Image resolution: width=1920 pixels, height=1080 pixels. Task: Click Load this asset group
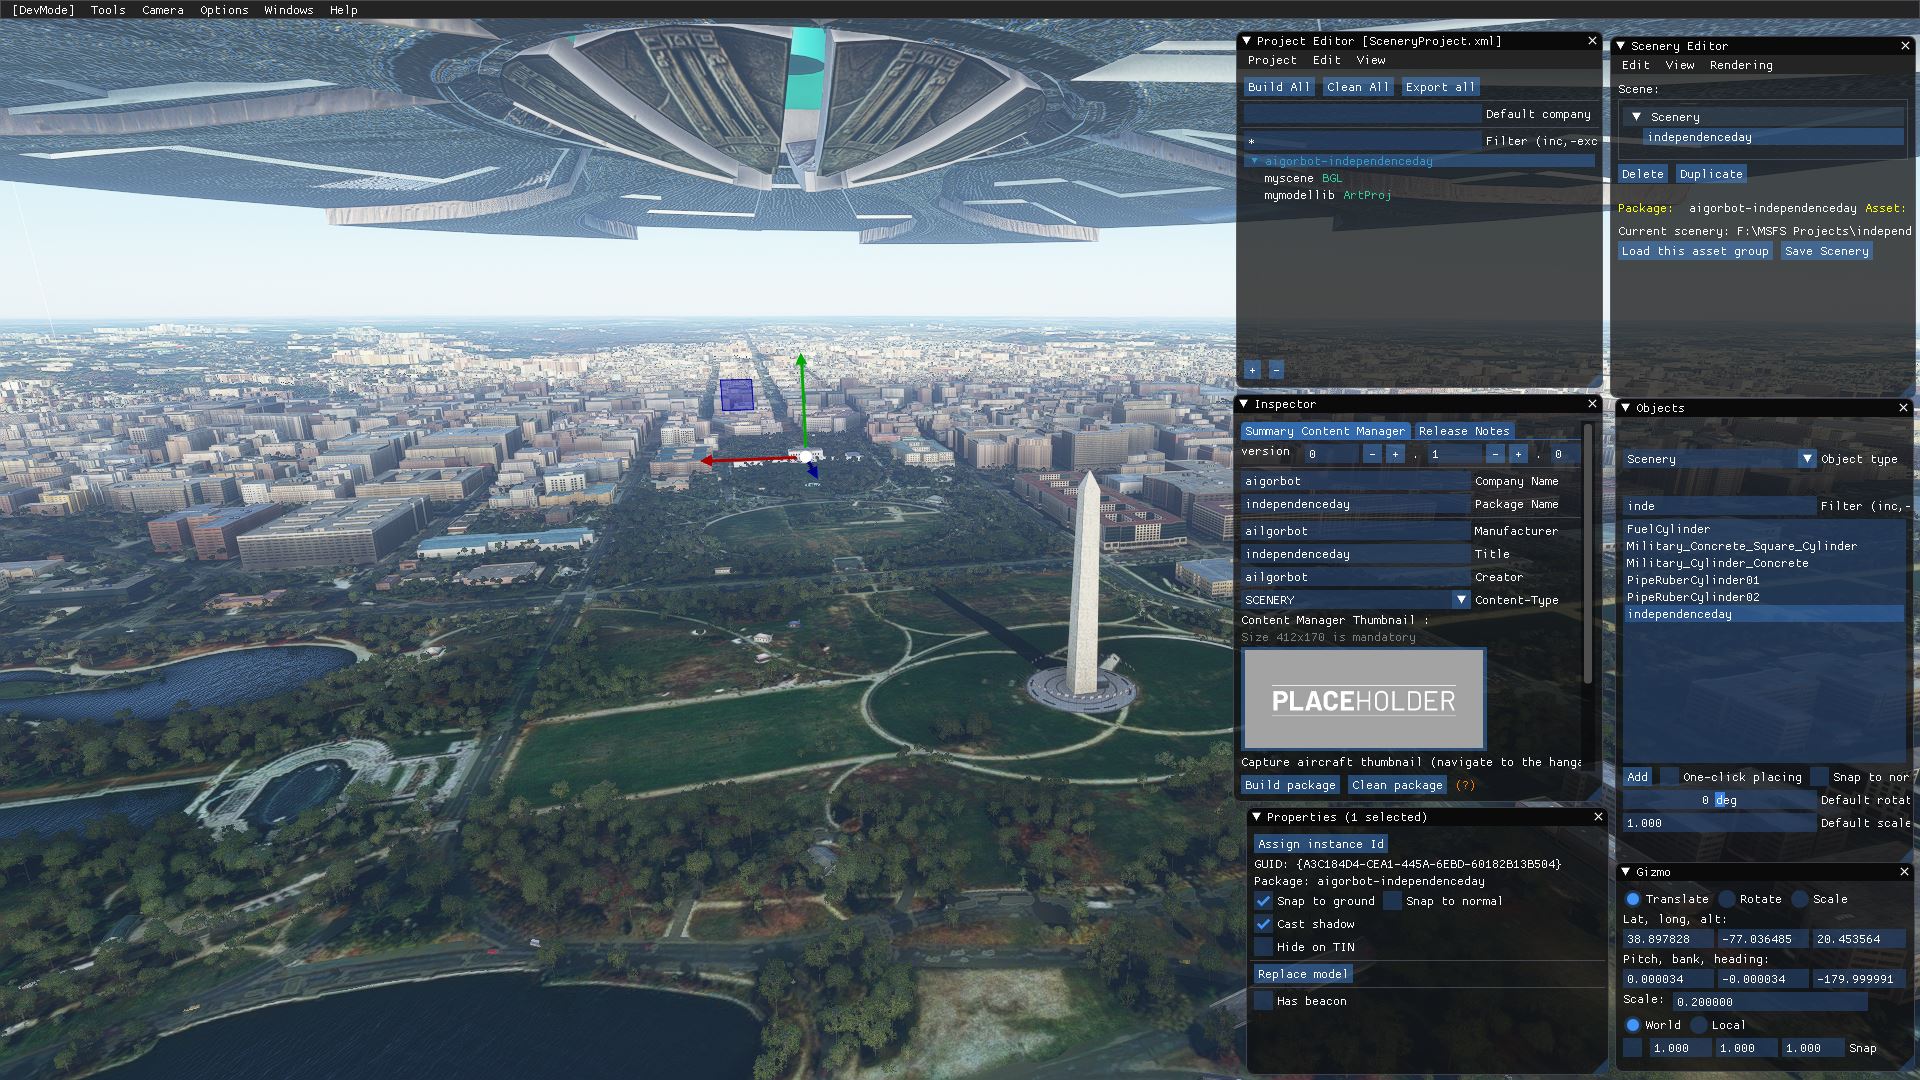coord(1695,251)
